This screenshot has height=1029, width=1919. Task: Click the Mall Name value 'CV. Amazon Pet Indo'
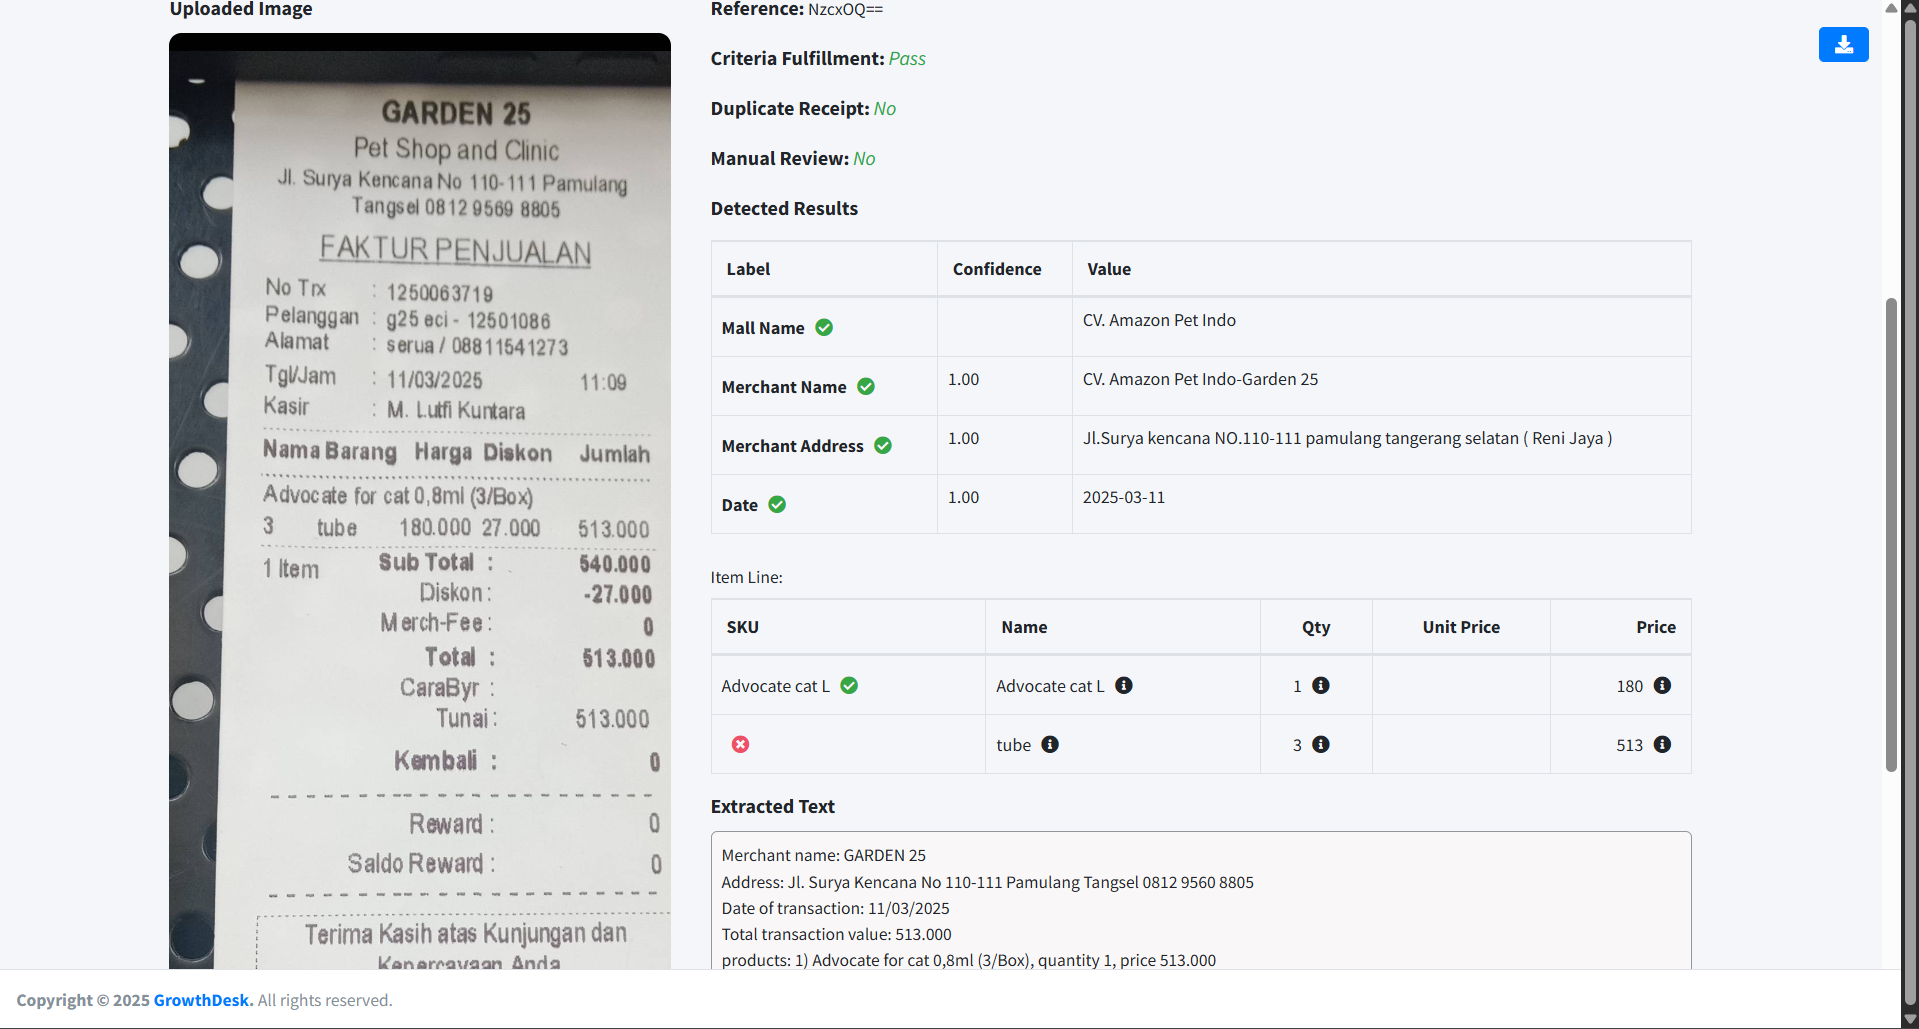click(x=1159, y=320)
